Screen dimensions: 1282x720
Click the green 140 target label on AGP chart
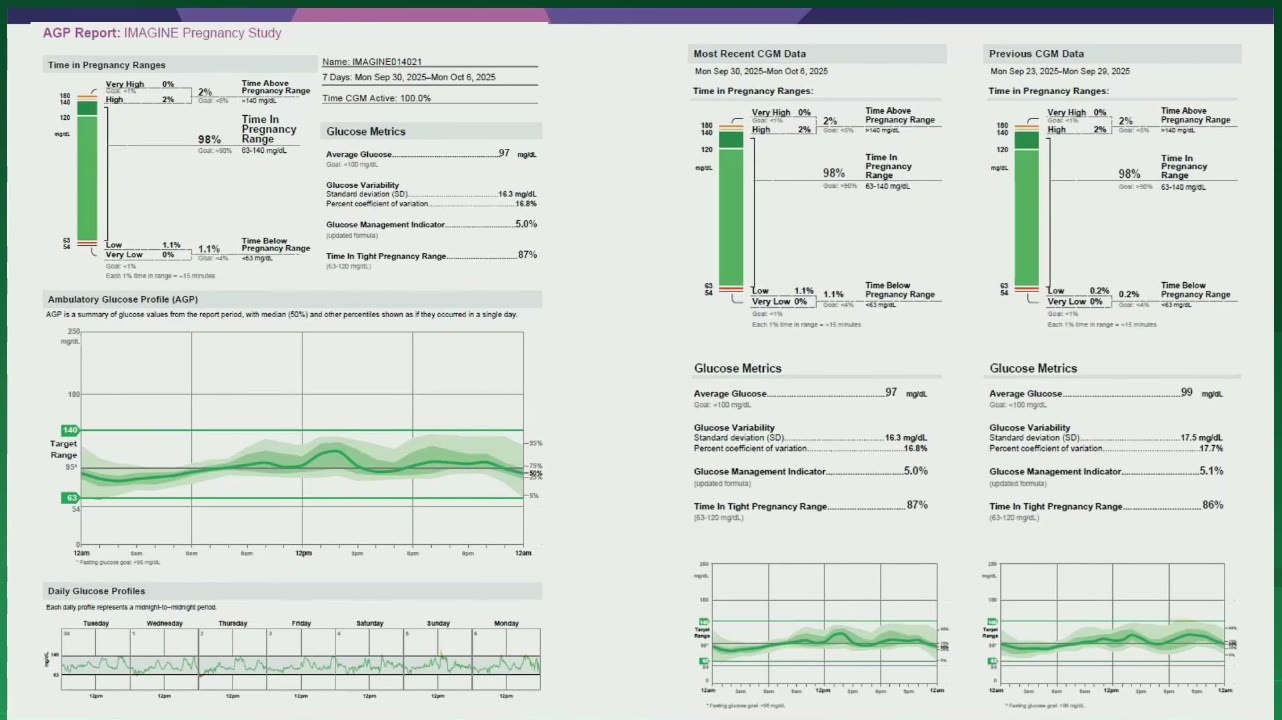(x=71, y=430)
